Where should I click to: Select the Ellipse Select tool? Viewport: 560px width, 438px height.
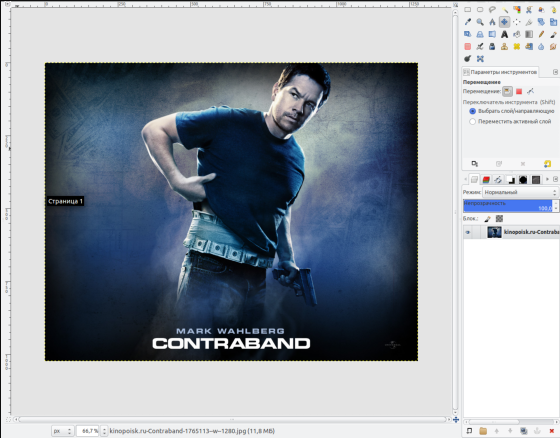(480, 10)
